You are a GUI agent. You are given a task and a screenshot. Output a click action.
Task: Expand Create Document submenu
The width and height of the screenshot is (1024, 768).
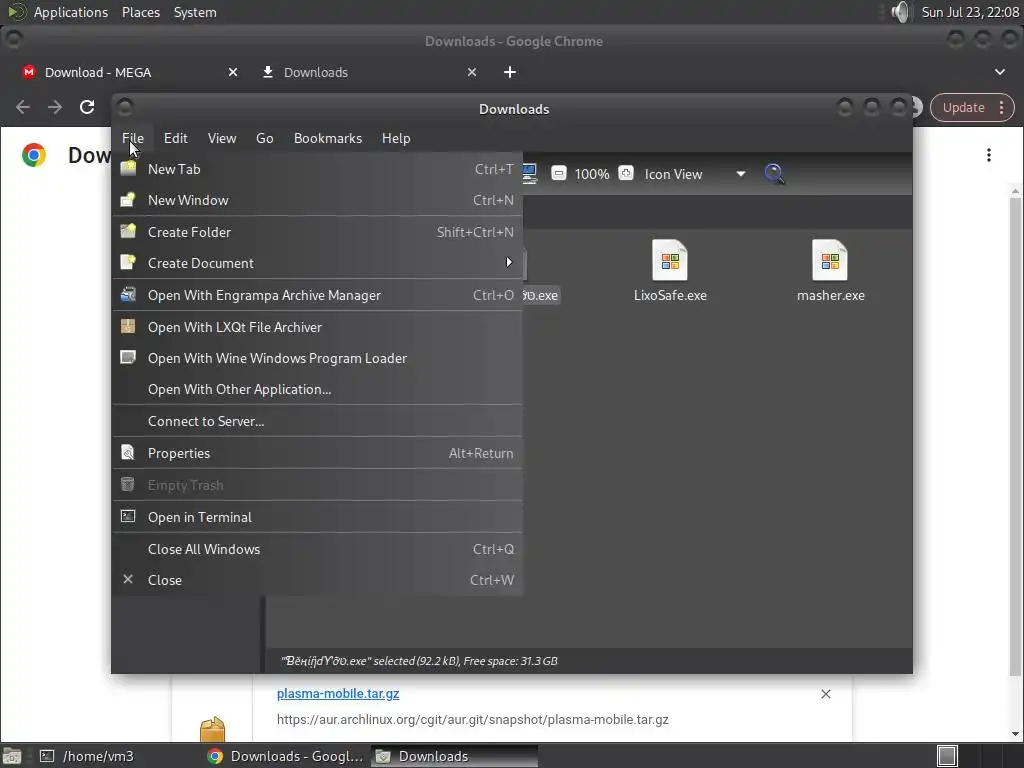click(x=317, y=263)
